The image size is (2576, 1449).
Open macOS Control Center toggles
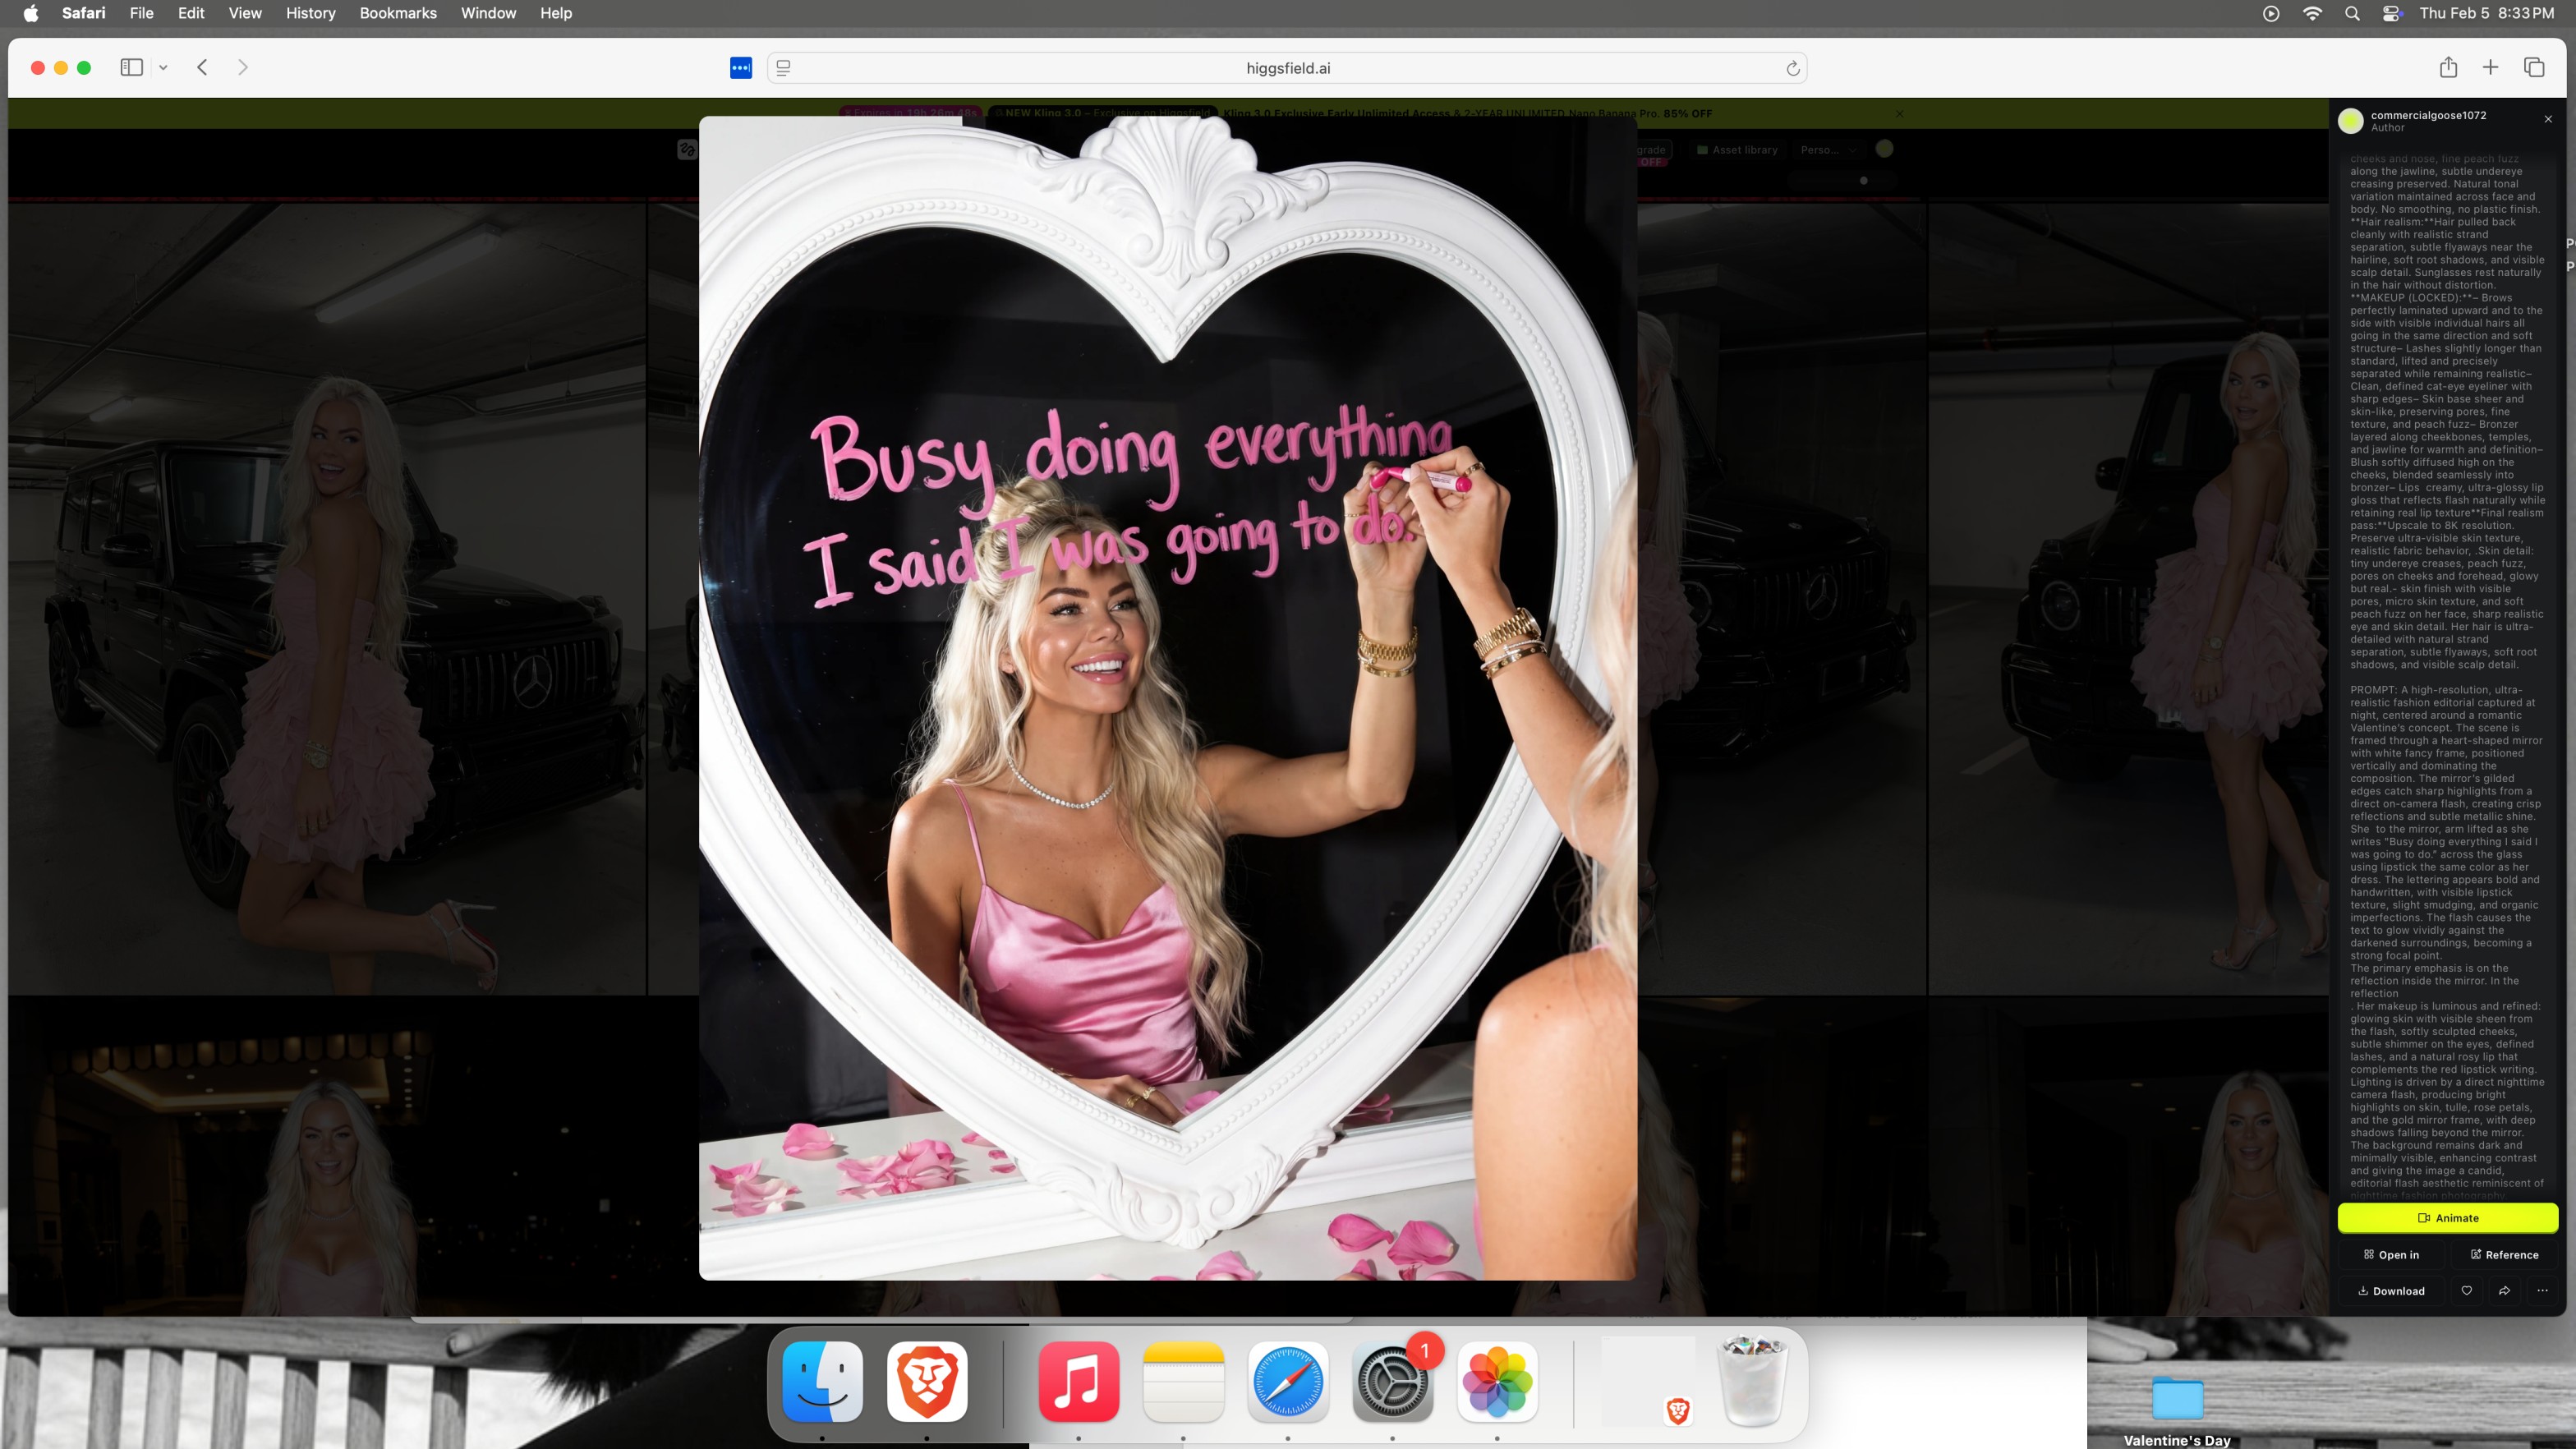2392,13
